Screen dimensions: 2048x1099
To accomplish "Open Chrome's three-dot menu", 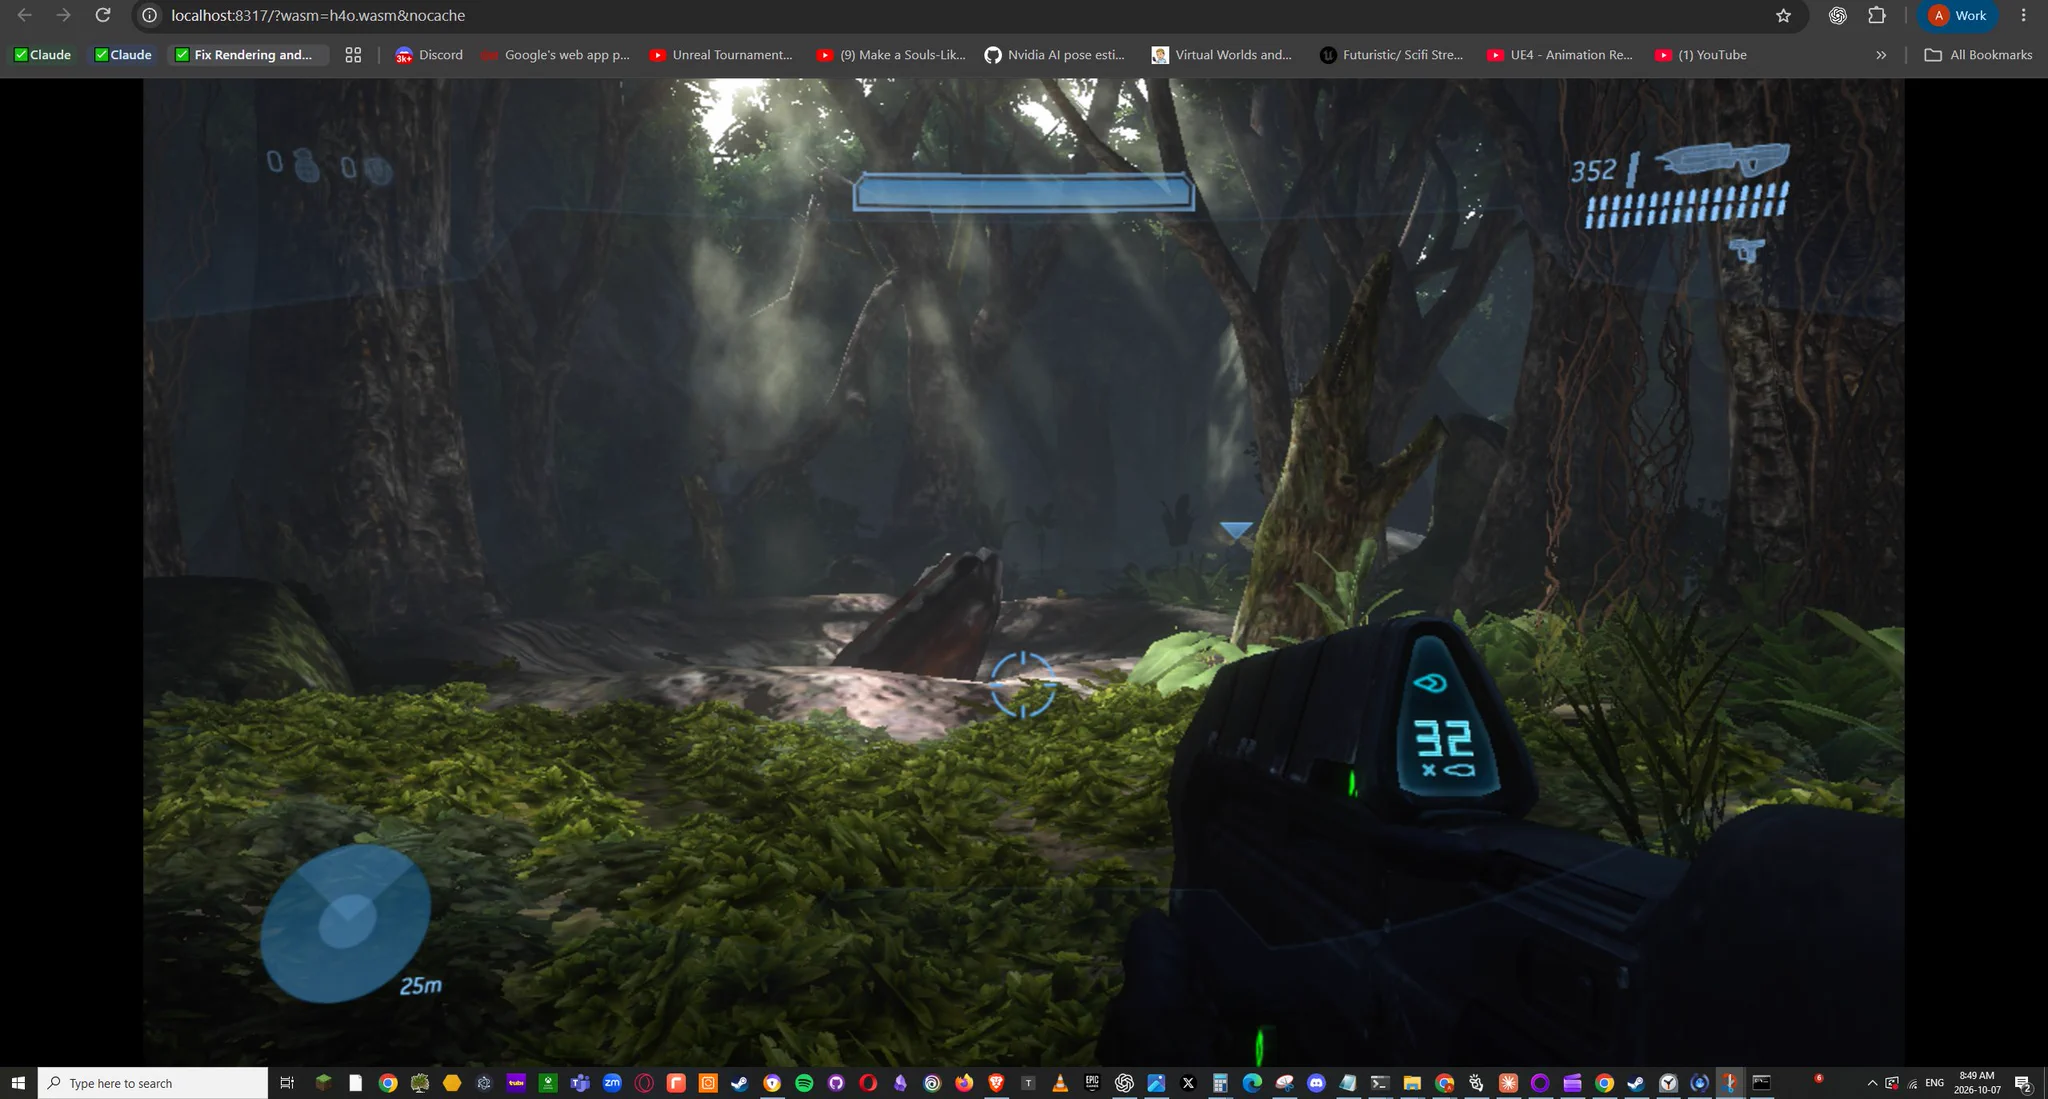I will (x=2023, y=15).
